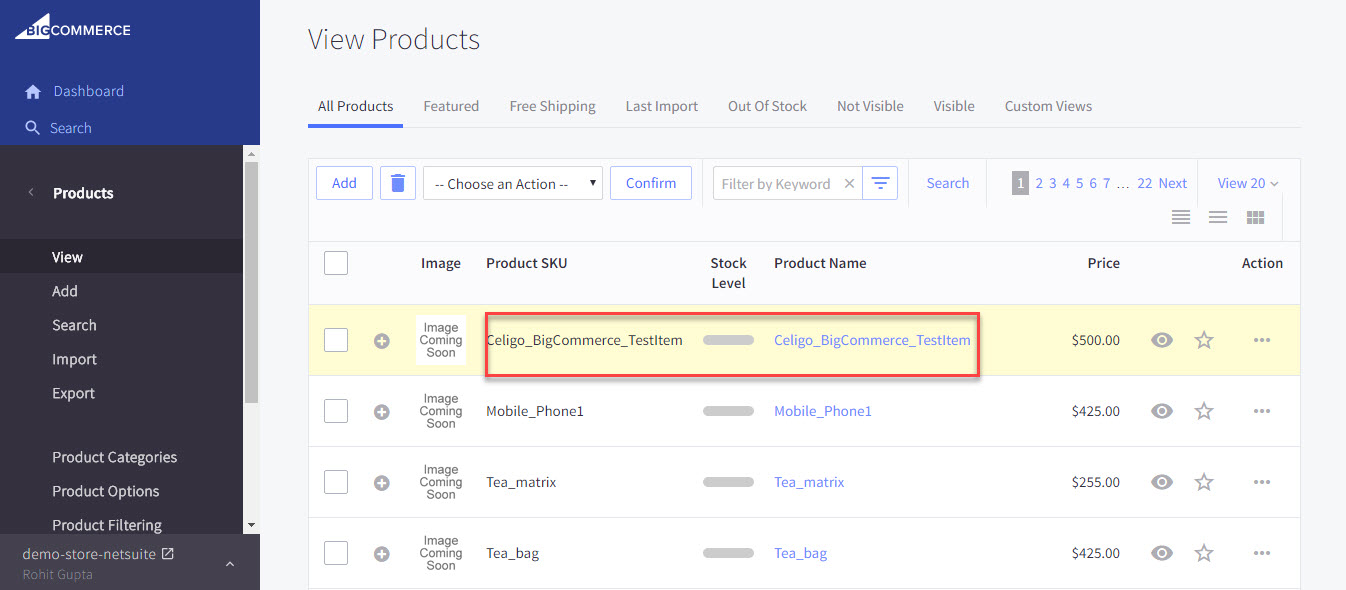Switch to grid view icon
Viewport: 1346px width, 590px height.
(1256, 217)
